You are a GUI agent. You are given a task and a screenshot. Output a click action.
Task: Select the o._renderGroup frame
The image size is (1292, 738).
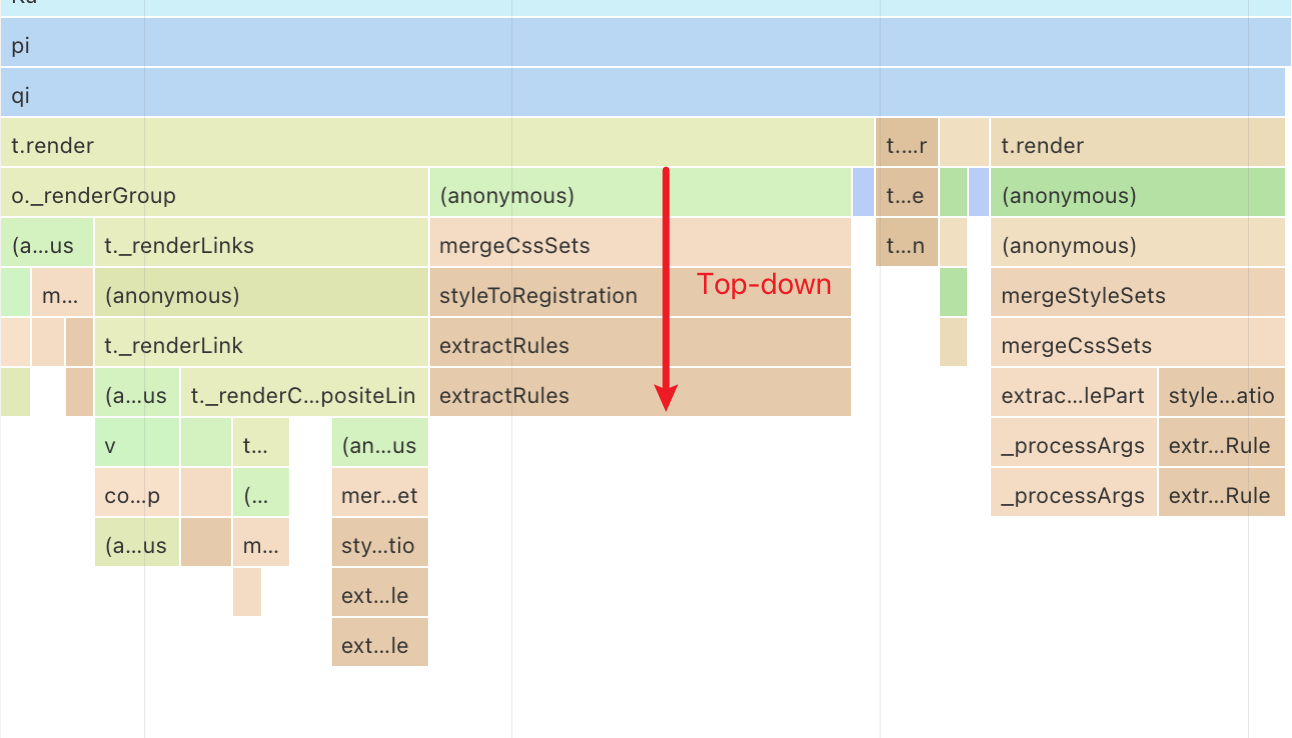(215, 192)
